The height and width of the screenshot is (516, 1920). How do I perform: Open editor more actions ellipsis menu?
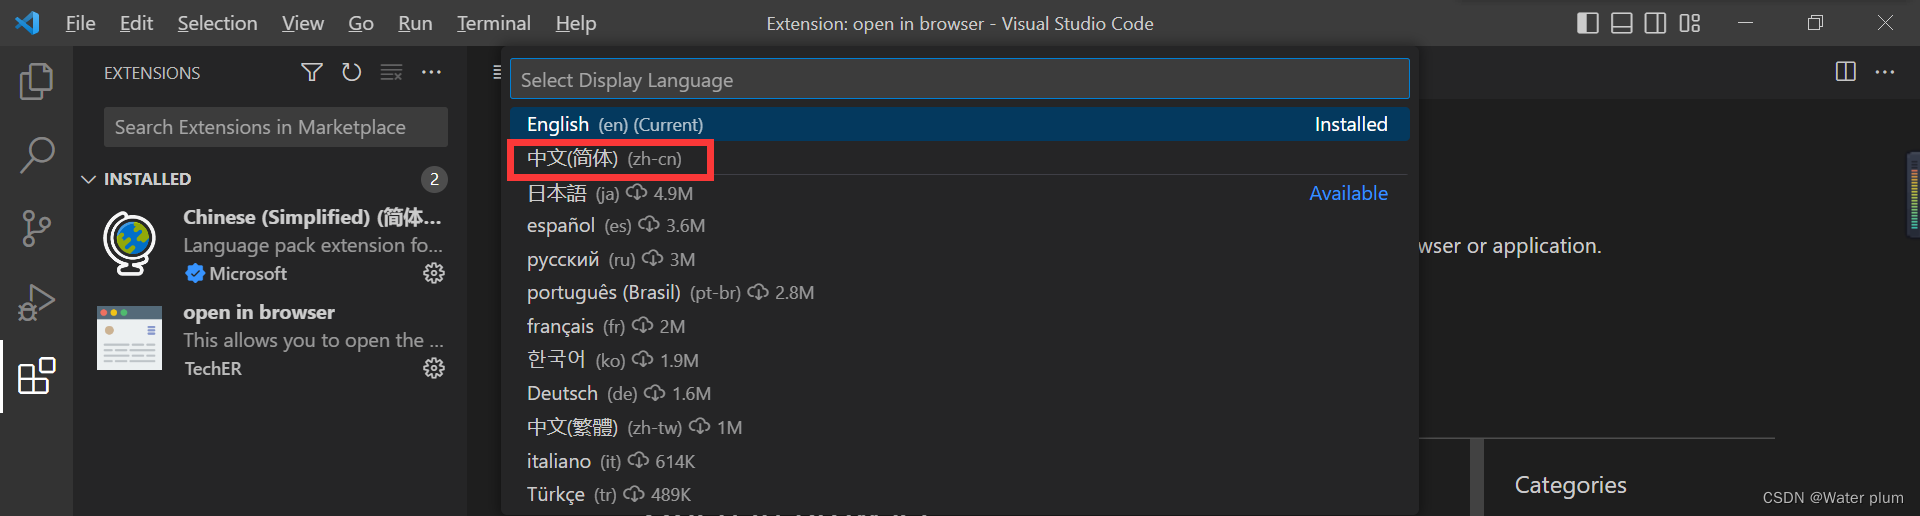coord(1885,72)
